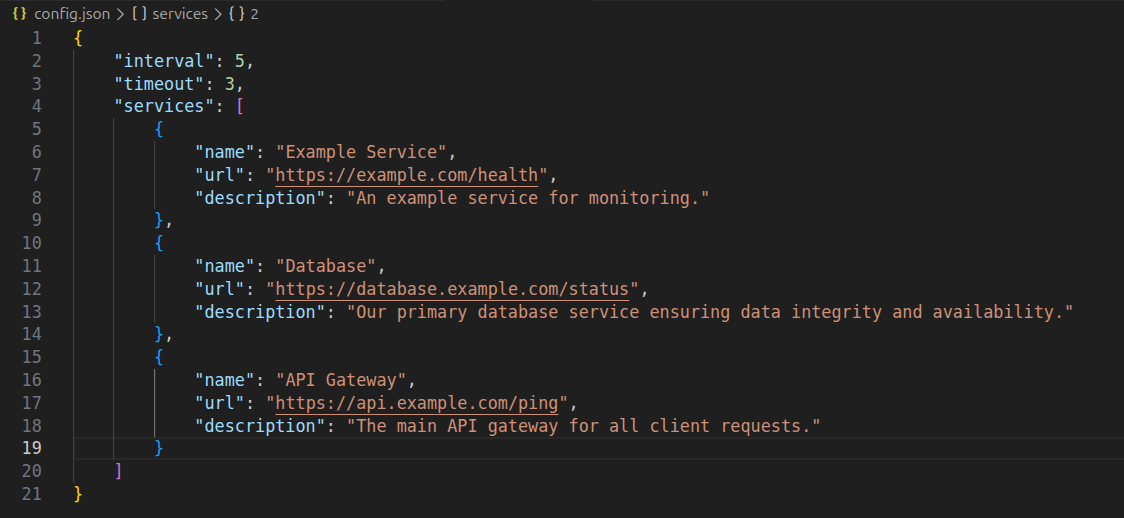Screen dimensions: 1124x518
Task: Click the "Database" name string
Action: pyautogui.click(x=326, y=266)
